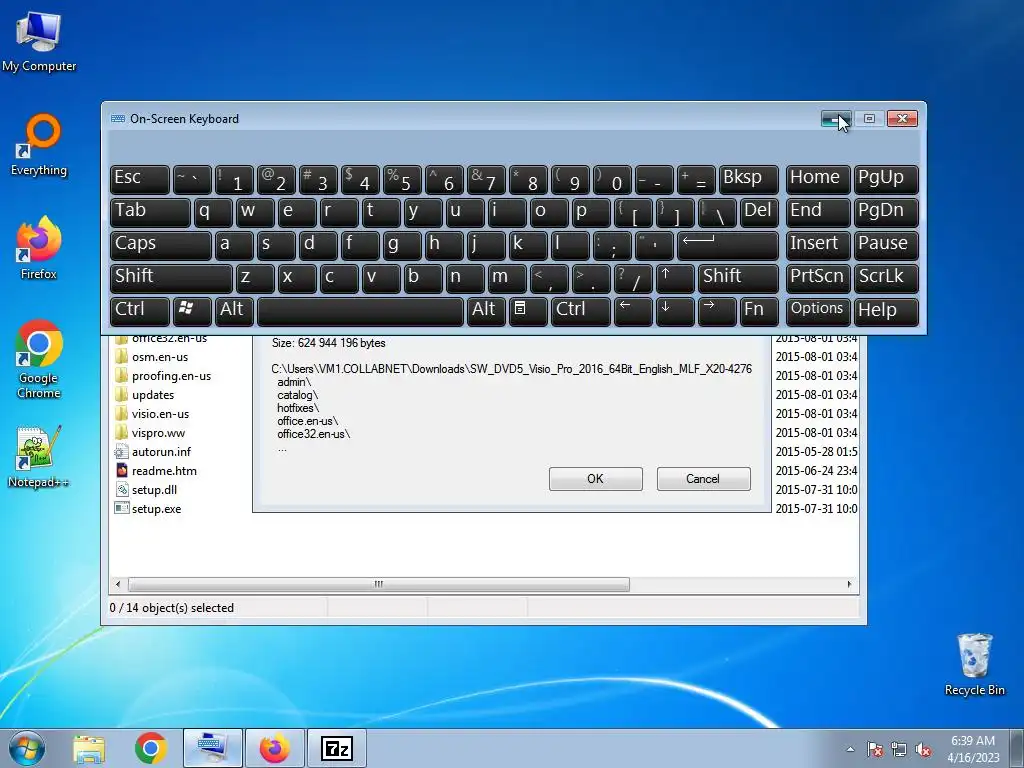Cancel the 7-Zip dialog
Image resolution: width=1024 pixels, height=768 pixels.
point(703,479)
